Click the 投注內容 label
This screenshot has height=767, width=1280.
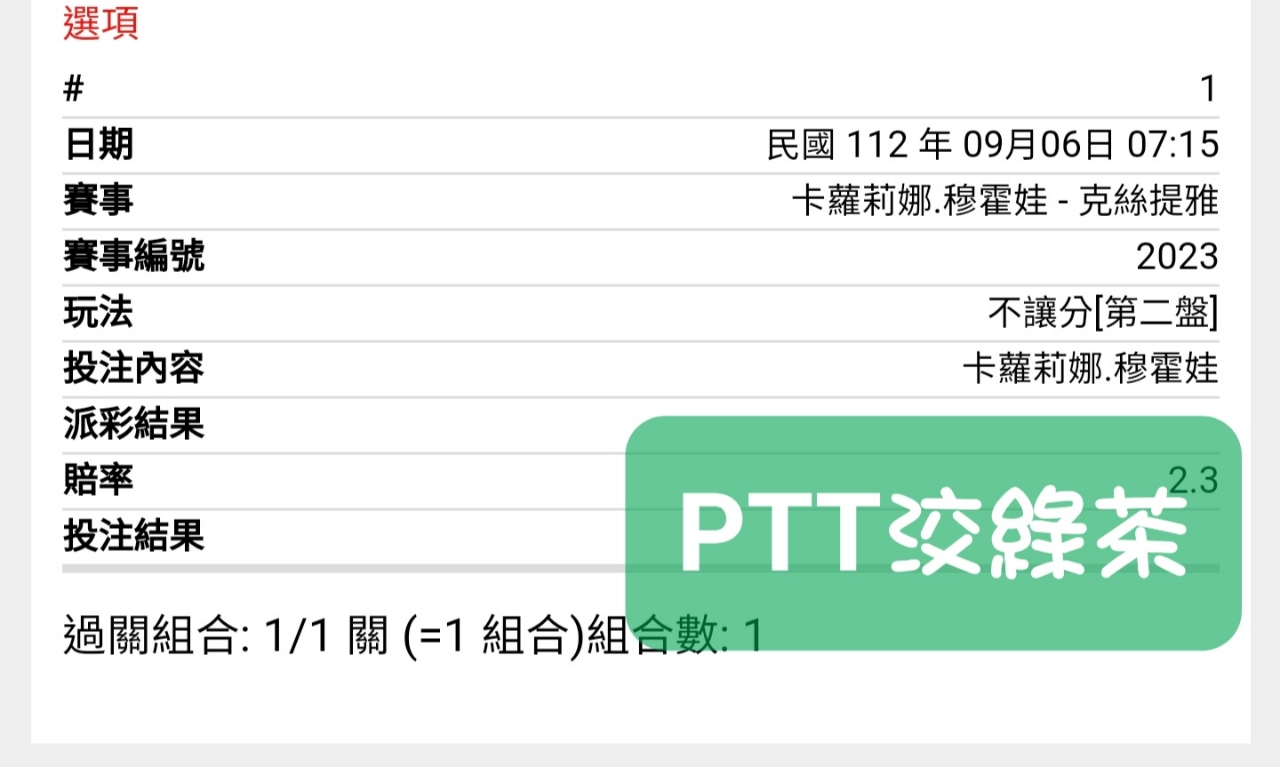coord(133,369)
